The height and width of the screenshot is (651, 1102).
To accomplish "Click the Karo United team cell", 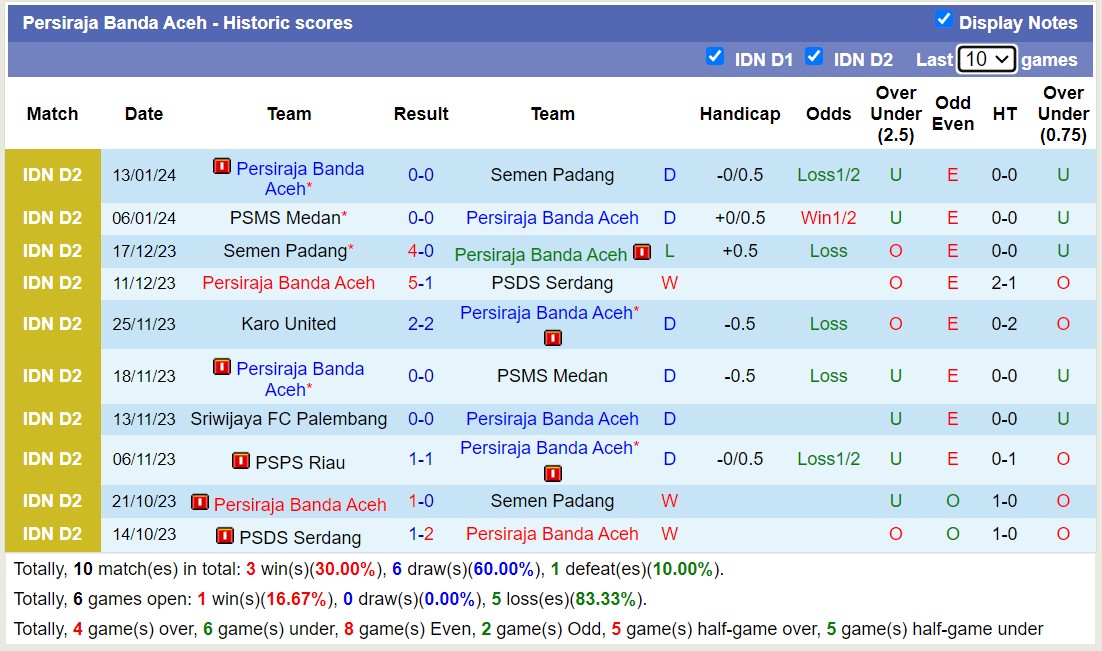I will click(x=288, y=324).
